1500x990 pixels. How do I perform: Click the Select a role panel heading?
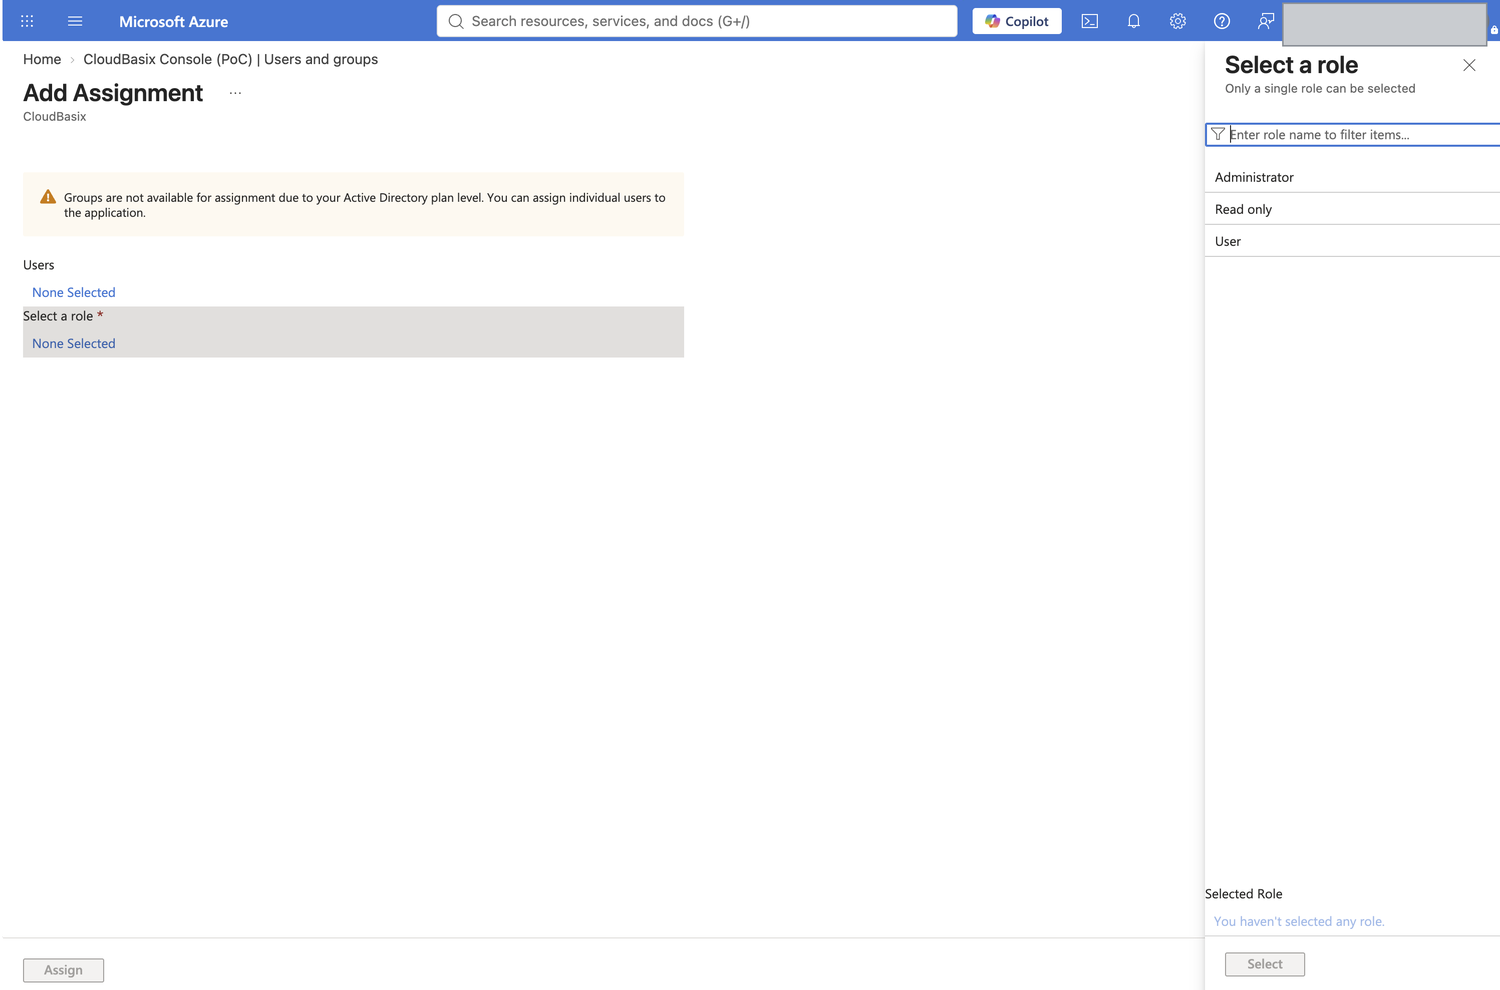point(1291,65)
